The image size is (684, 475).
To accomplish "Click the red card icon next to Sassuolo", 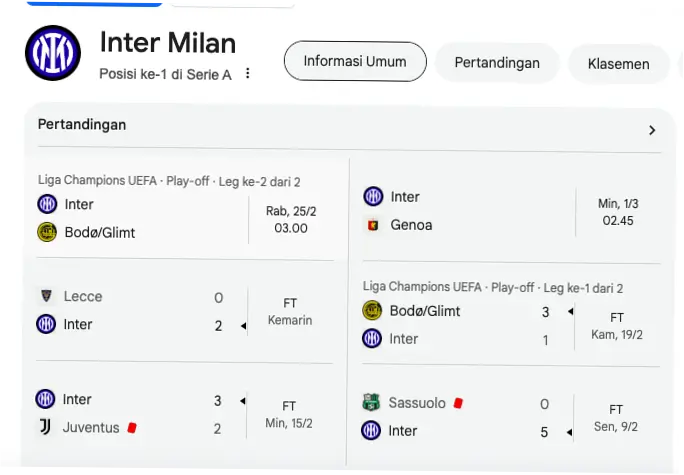I will tap(458, 403).
